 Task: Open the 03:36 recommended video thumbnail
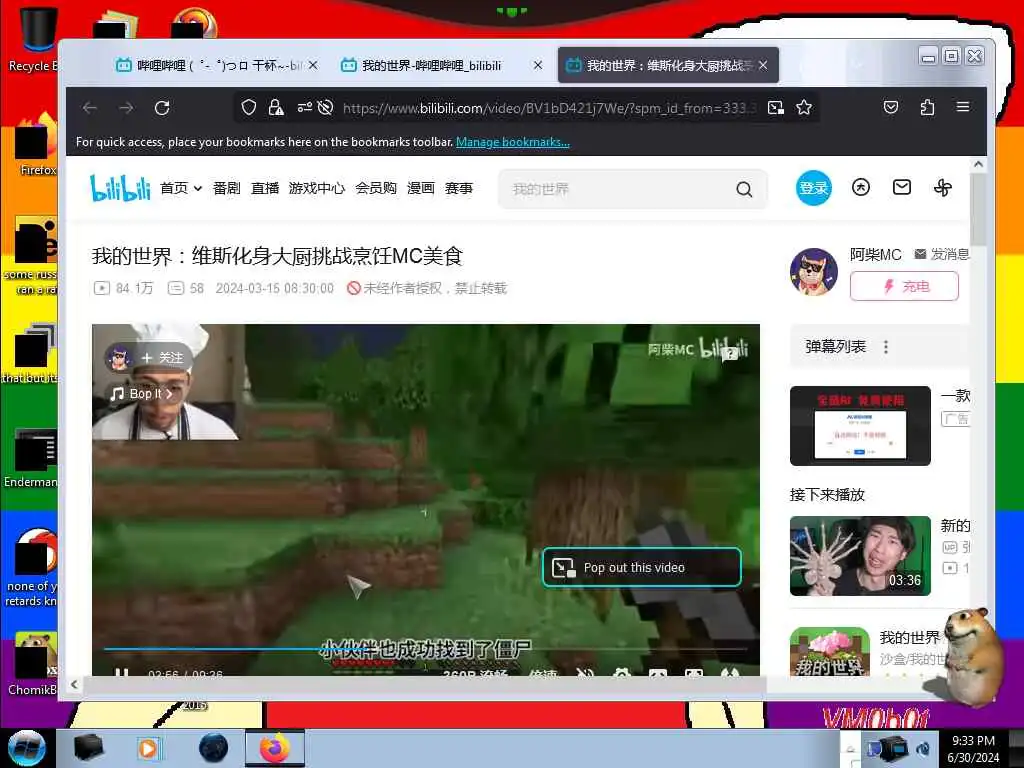pyautogui.click(x=860, y=556)
